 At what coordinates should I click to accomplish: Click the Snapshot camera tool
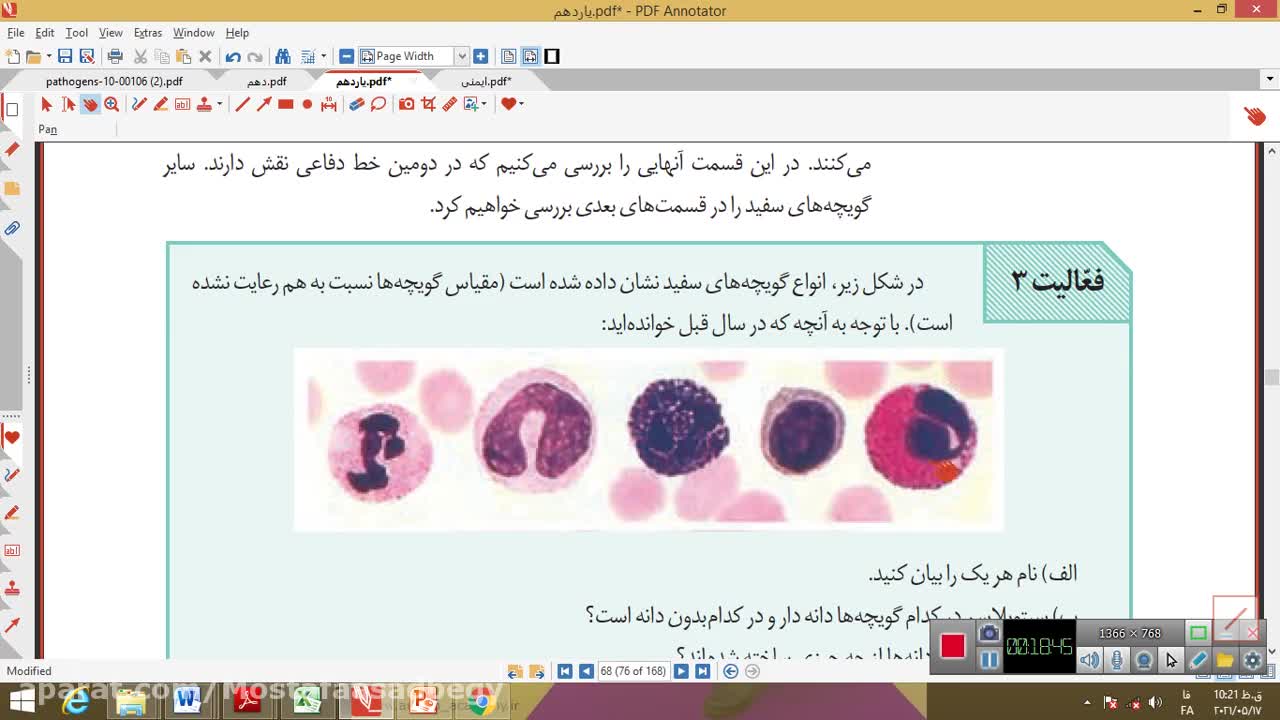[406, 104]
